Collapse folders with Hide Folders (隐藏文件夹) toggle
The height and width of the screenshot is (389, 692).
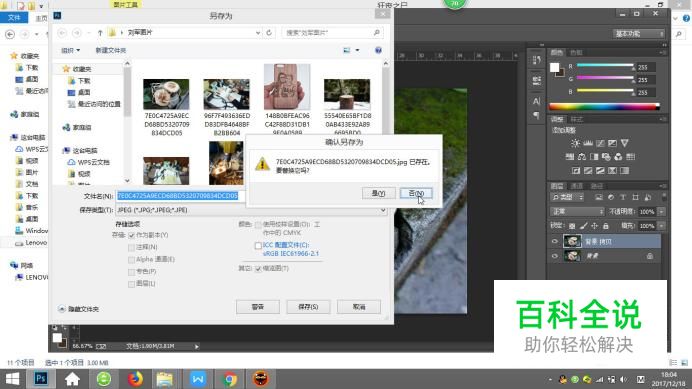79,309
